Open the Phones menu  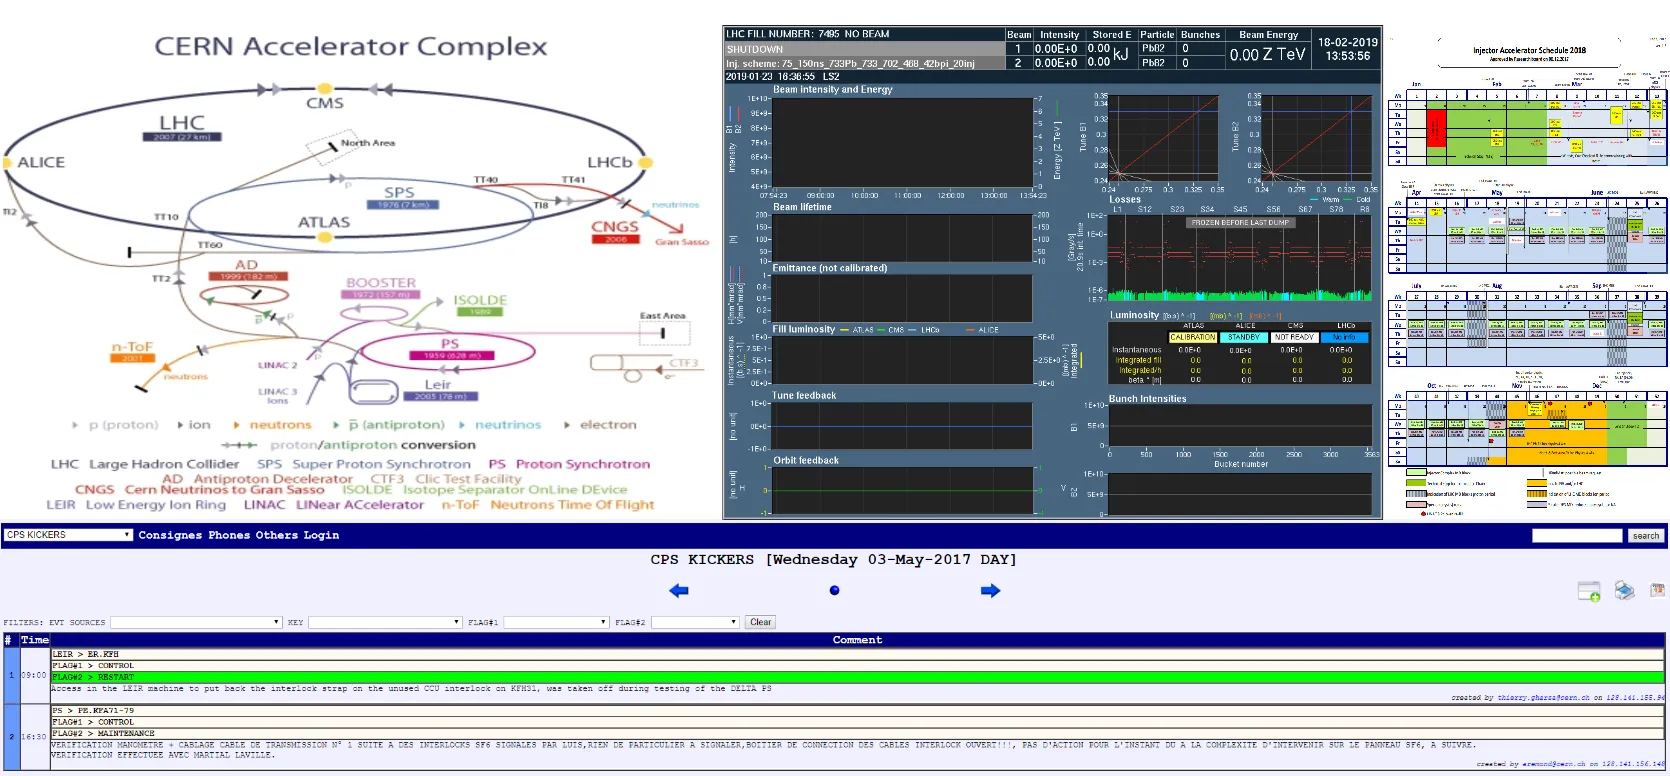(229, 535)
